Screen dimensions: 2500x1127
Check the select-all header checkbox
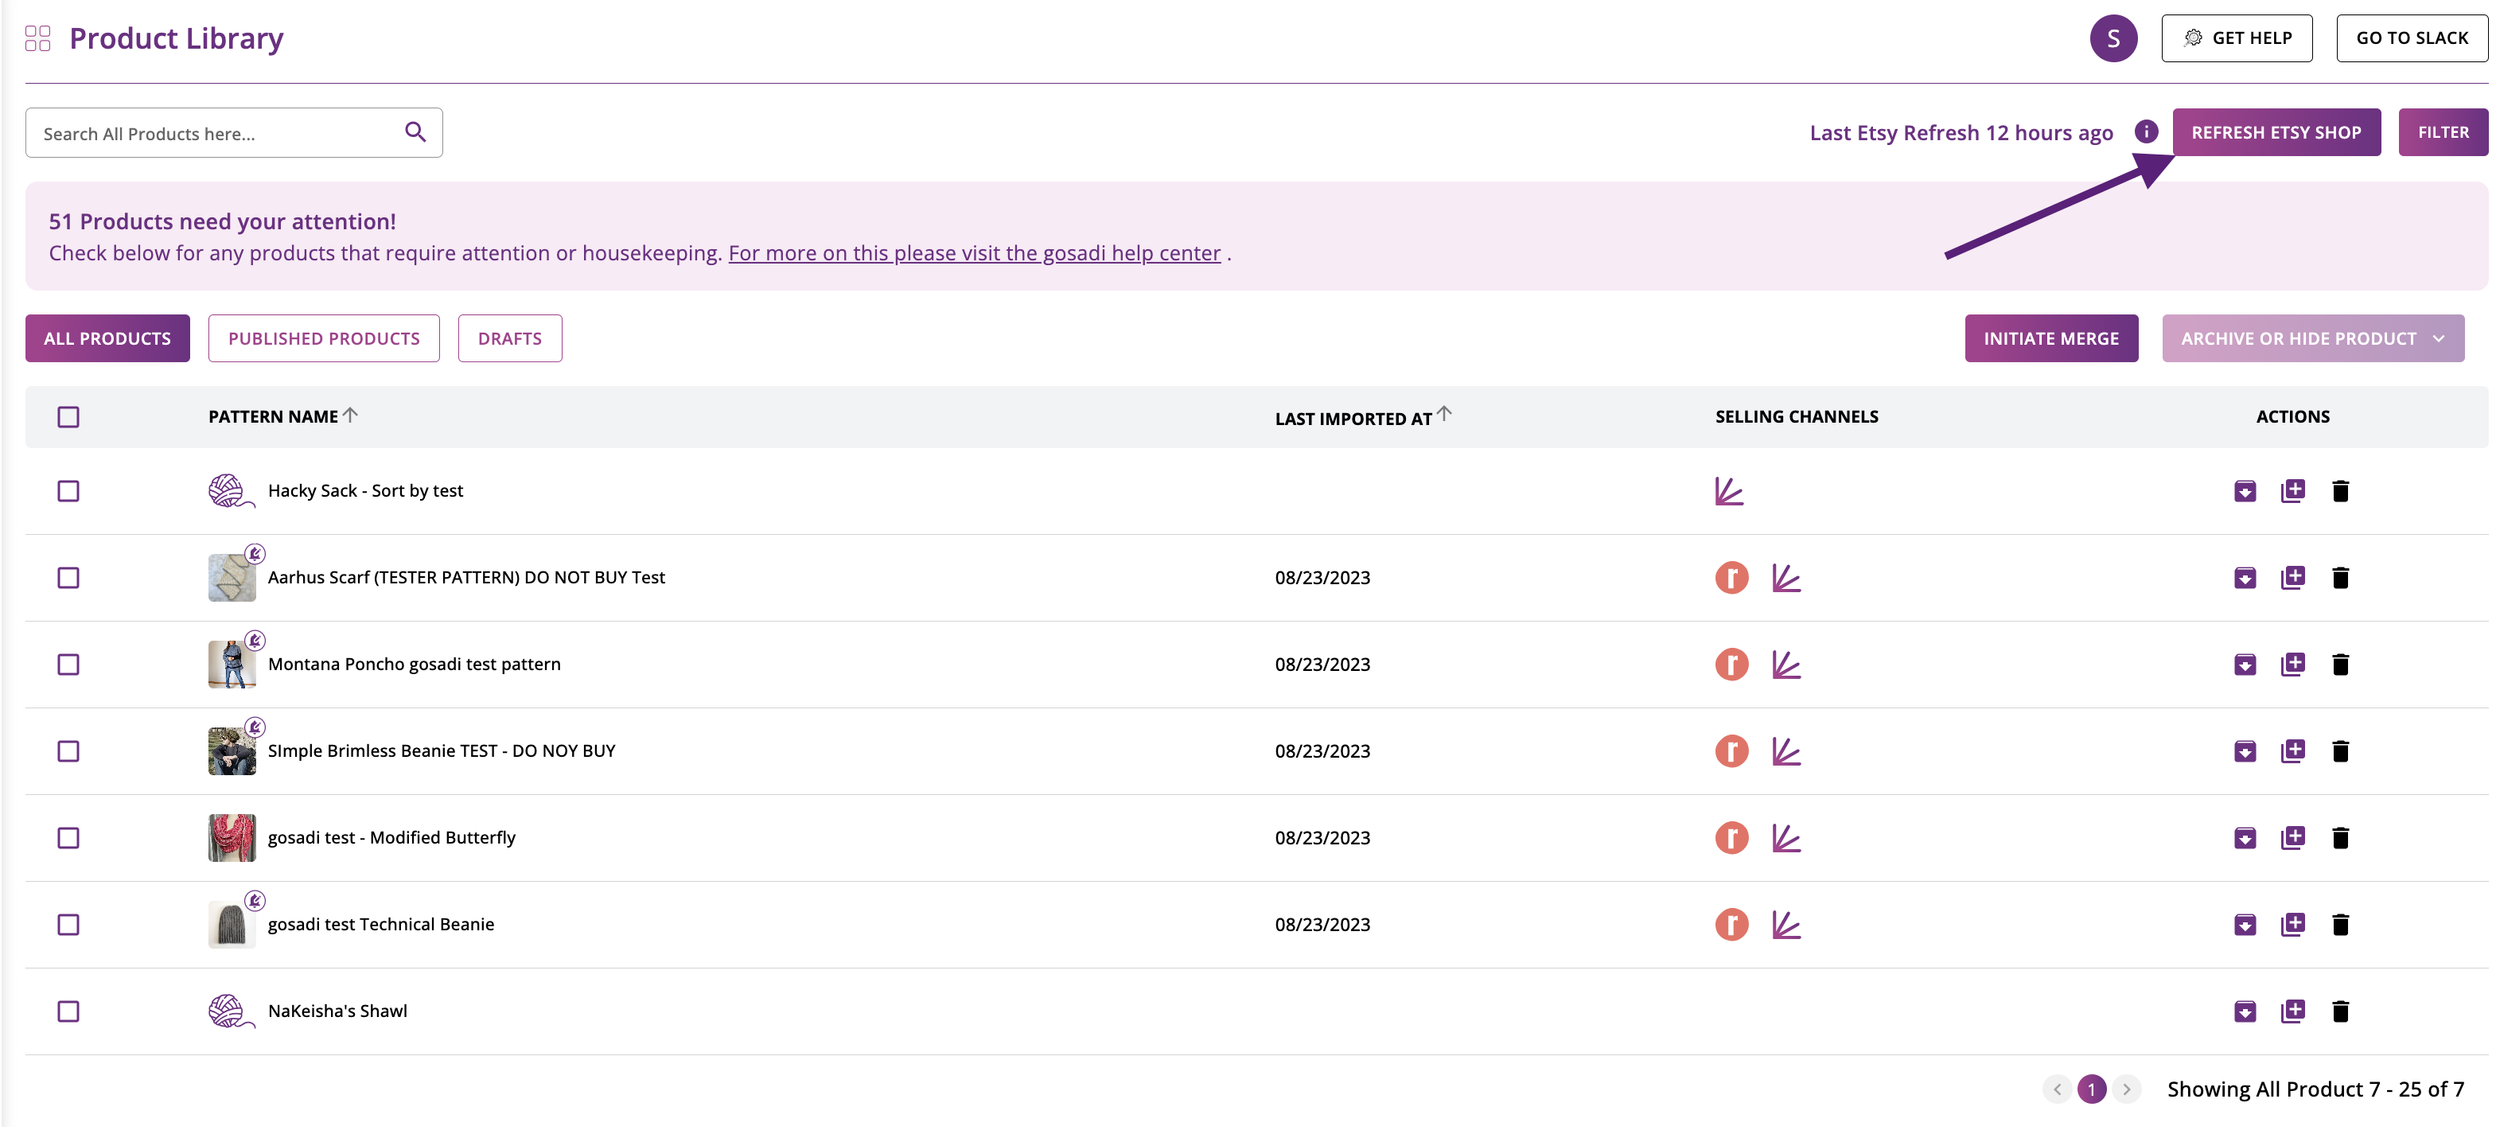tap(68, 417)
